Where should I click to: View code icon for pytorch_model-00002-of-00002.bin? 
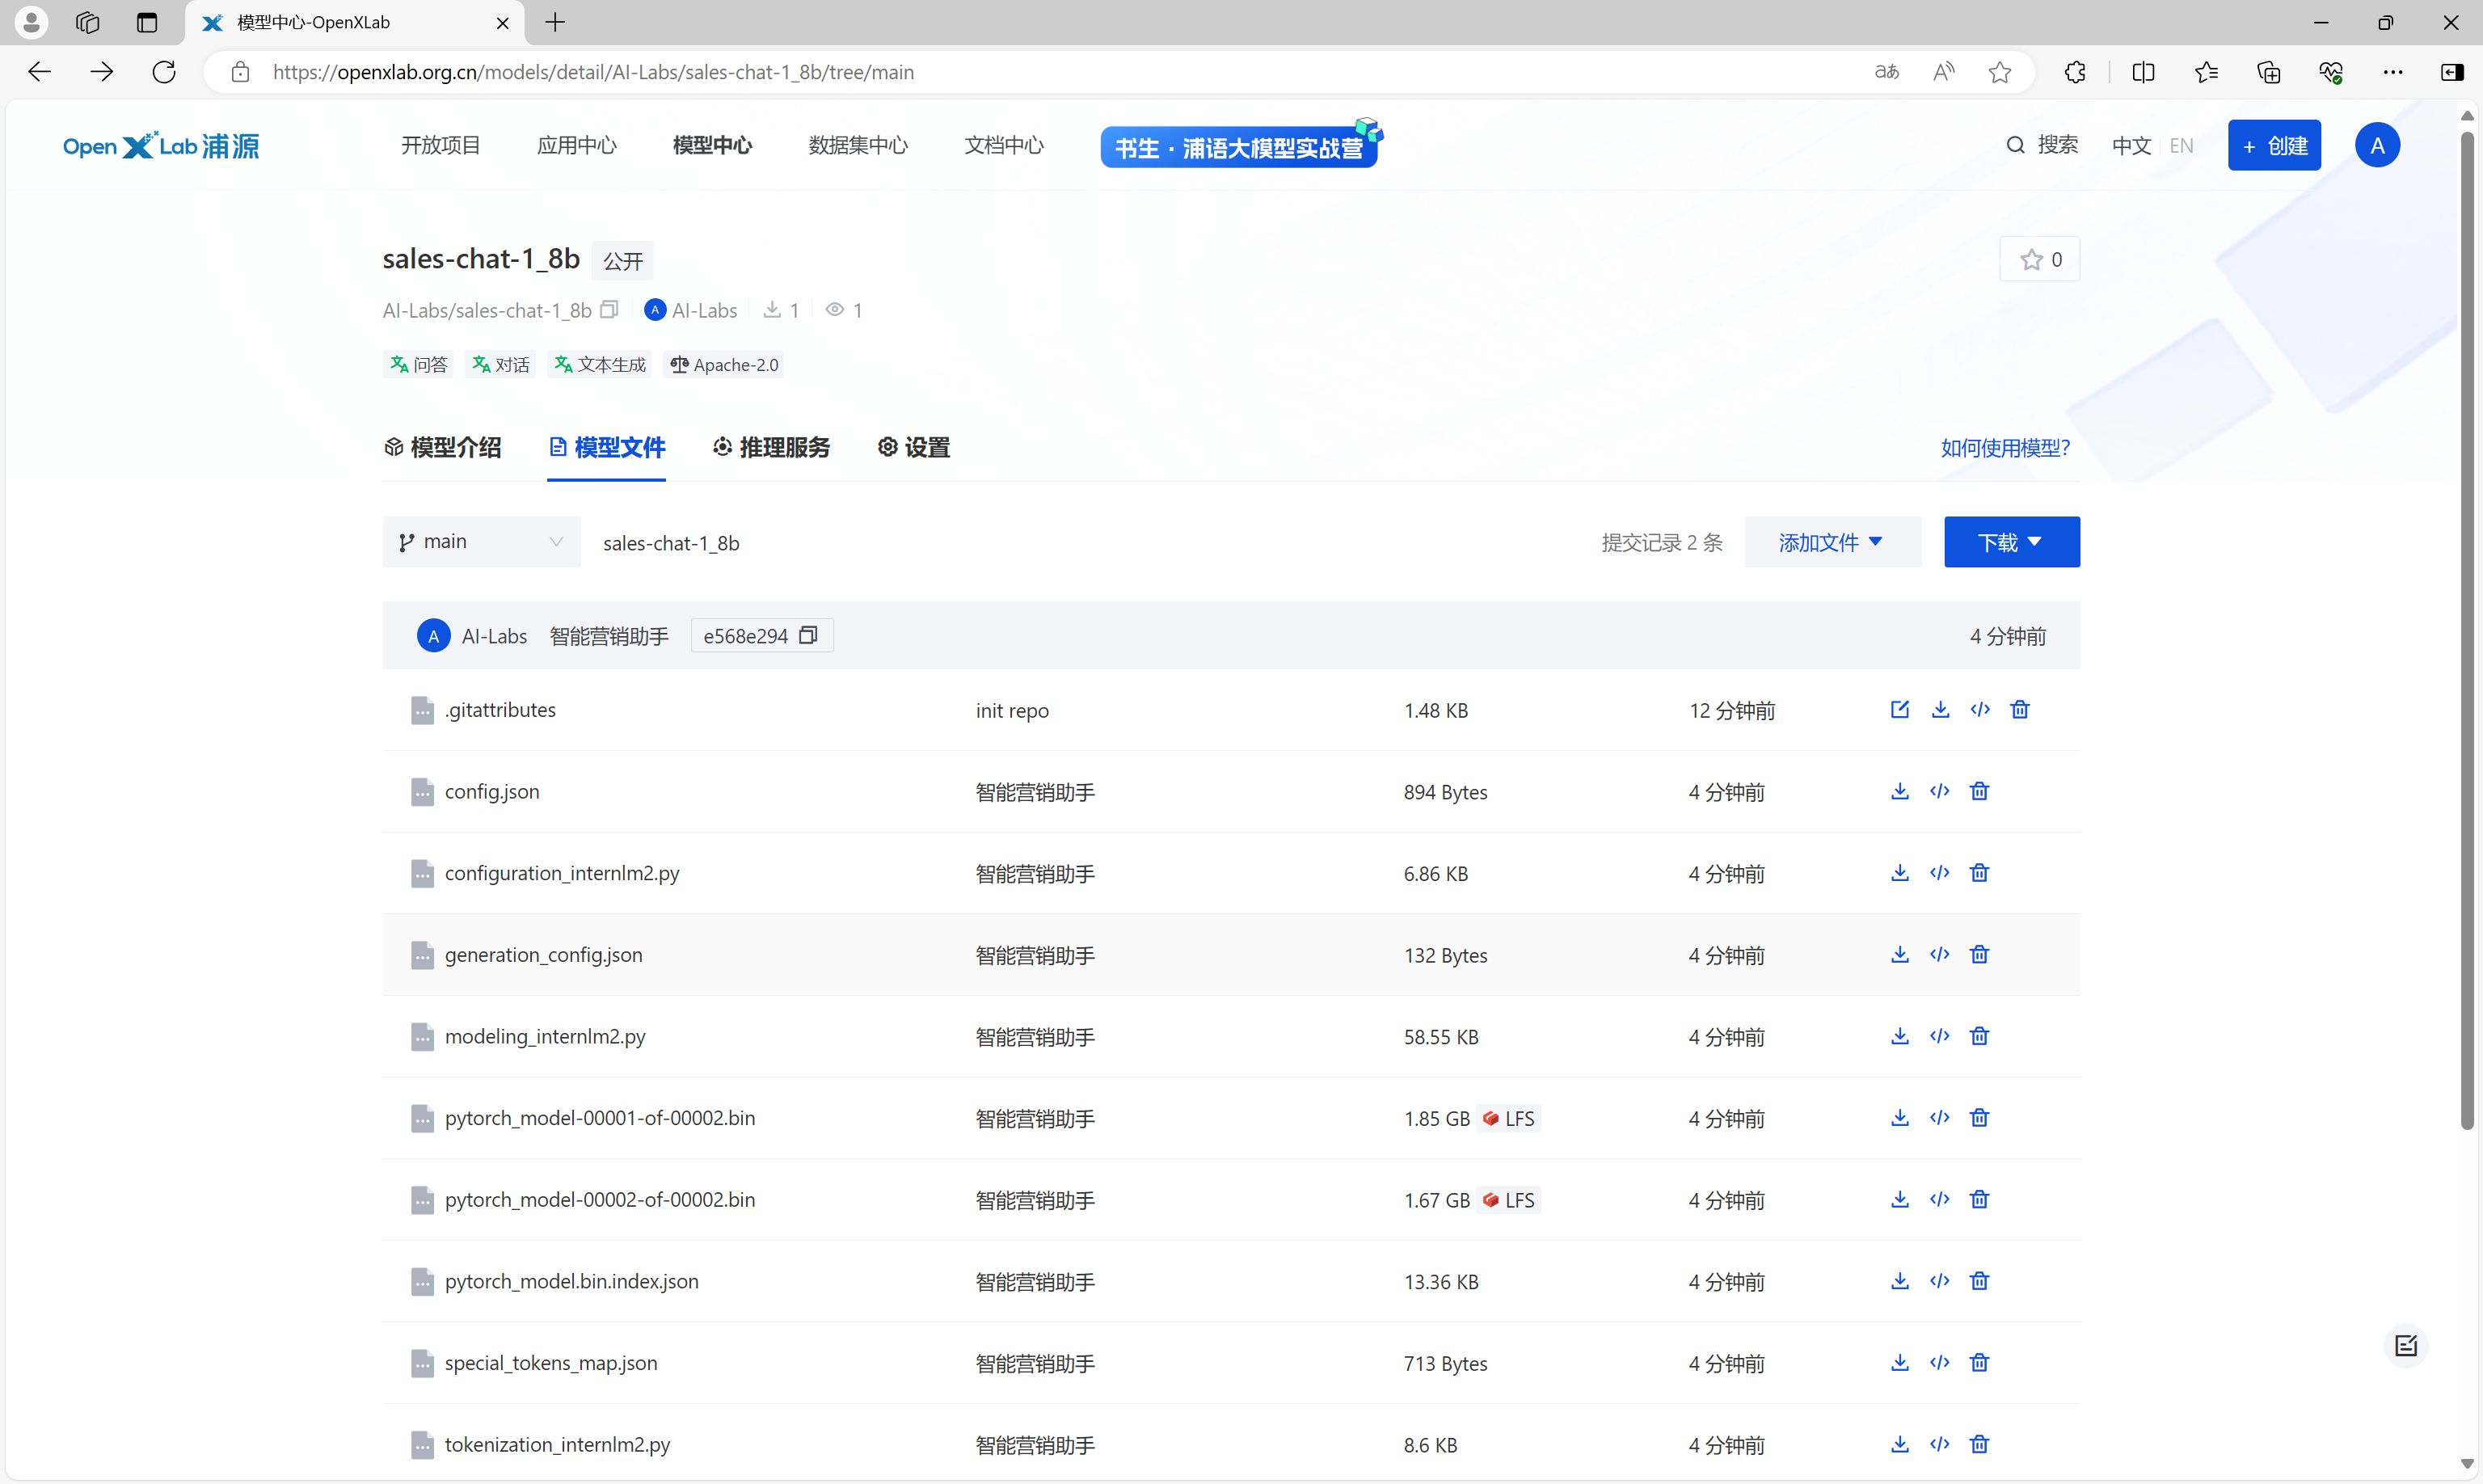tap(1940, 1199)
